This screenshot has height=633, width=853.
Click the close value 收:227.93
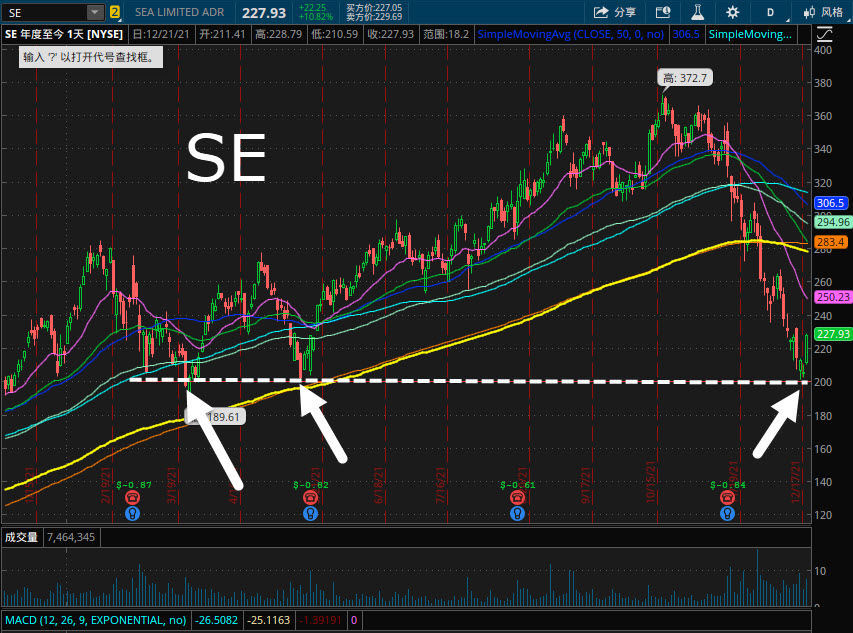pos(391,34)
